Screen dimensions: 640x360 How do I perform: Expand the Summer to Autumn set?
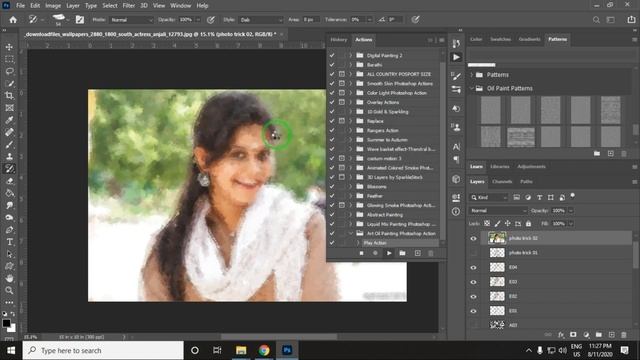[x=350, y=140]
